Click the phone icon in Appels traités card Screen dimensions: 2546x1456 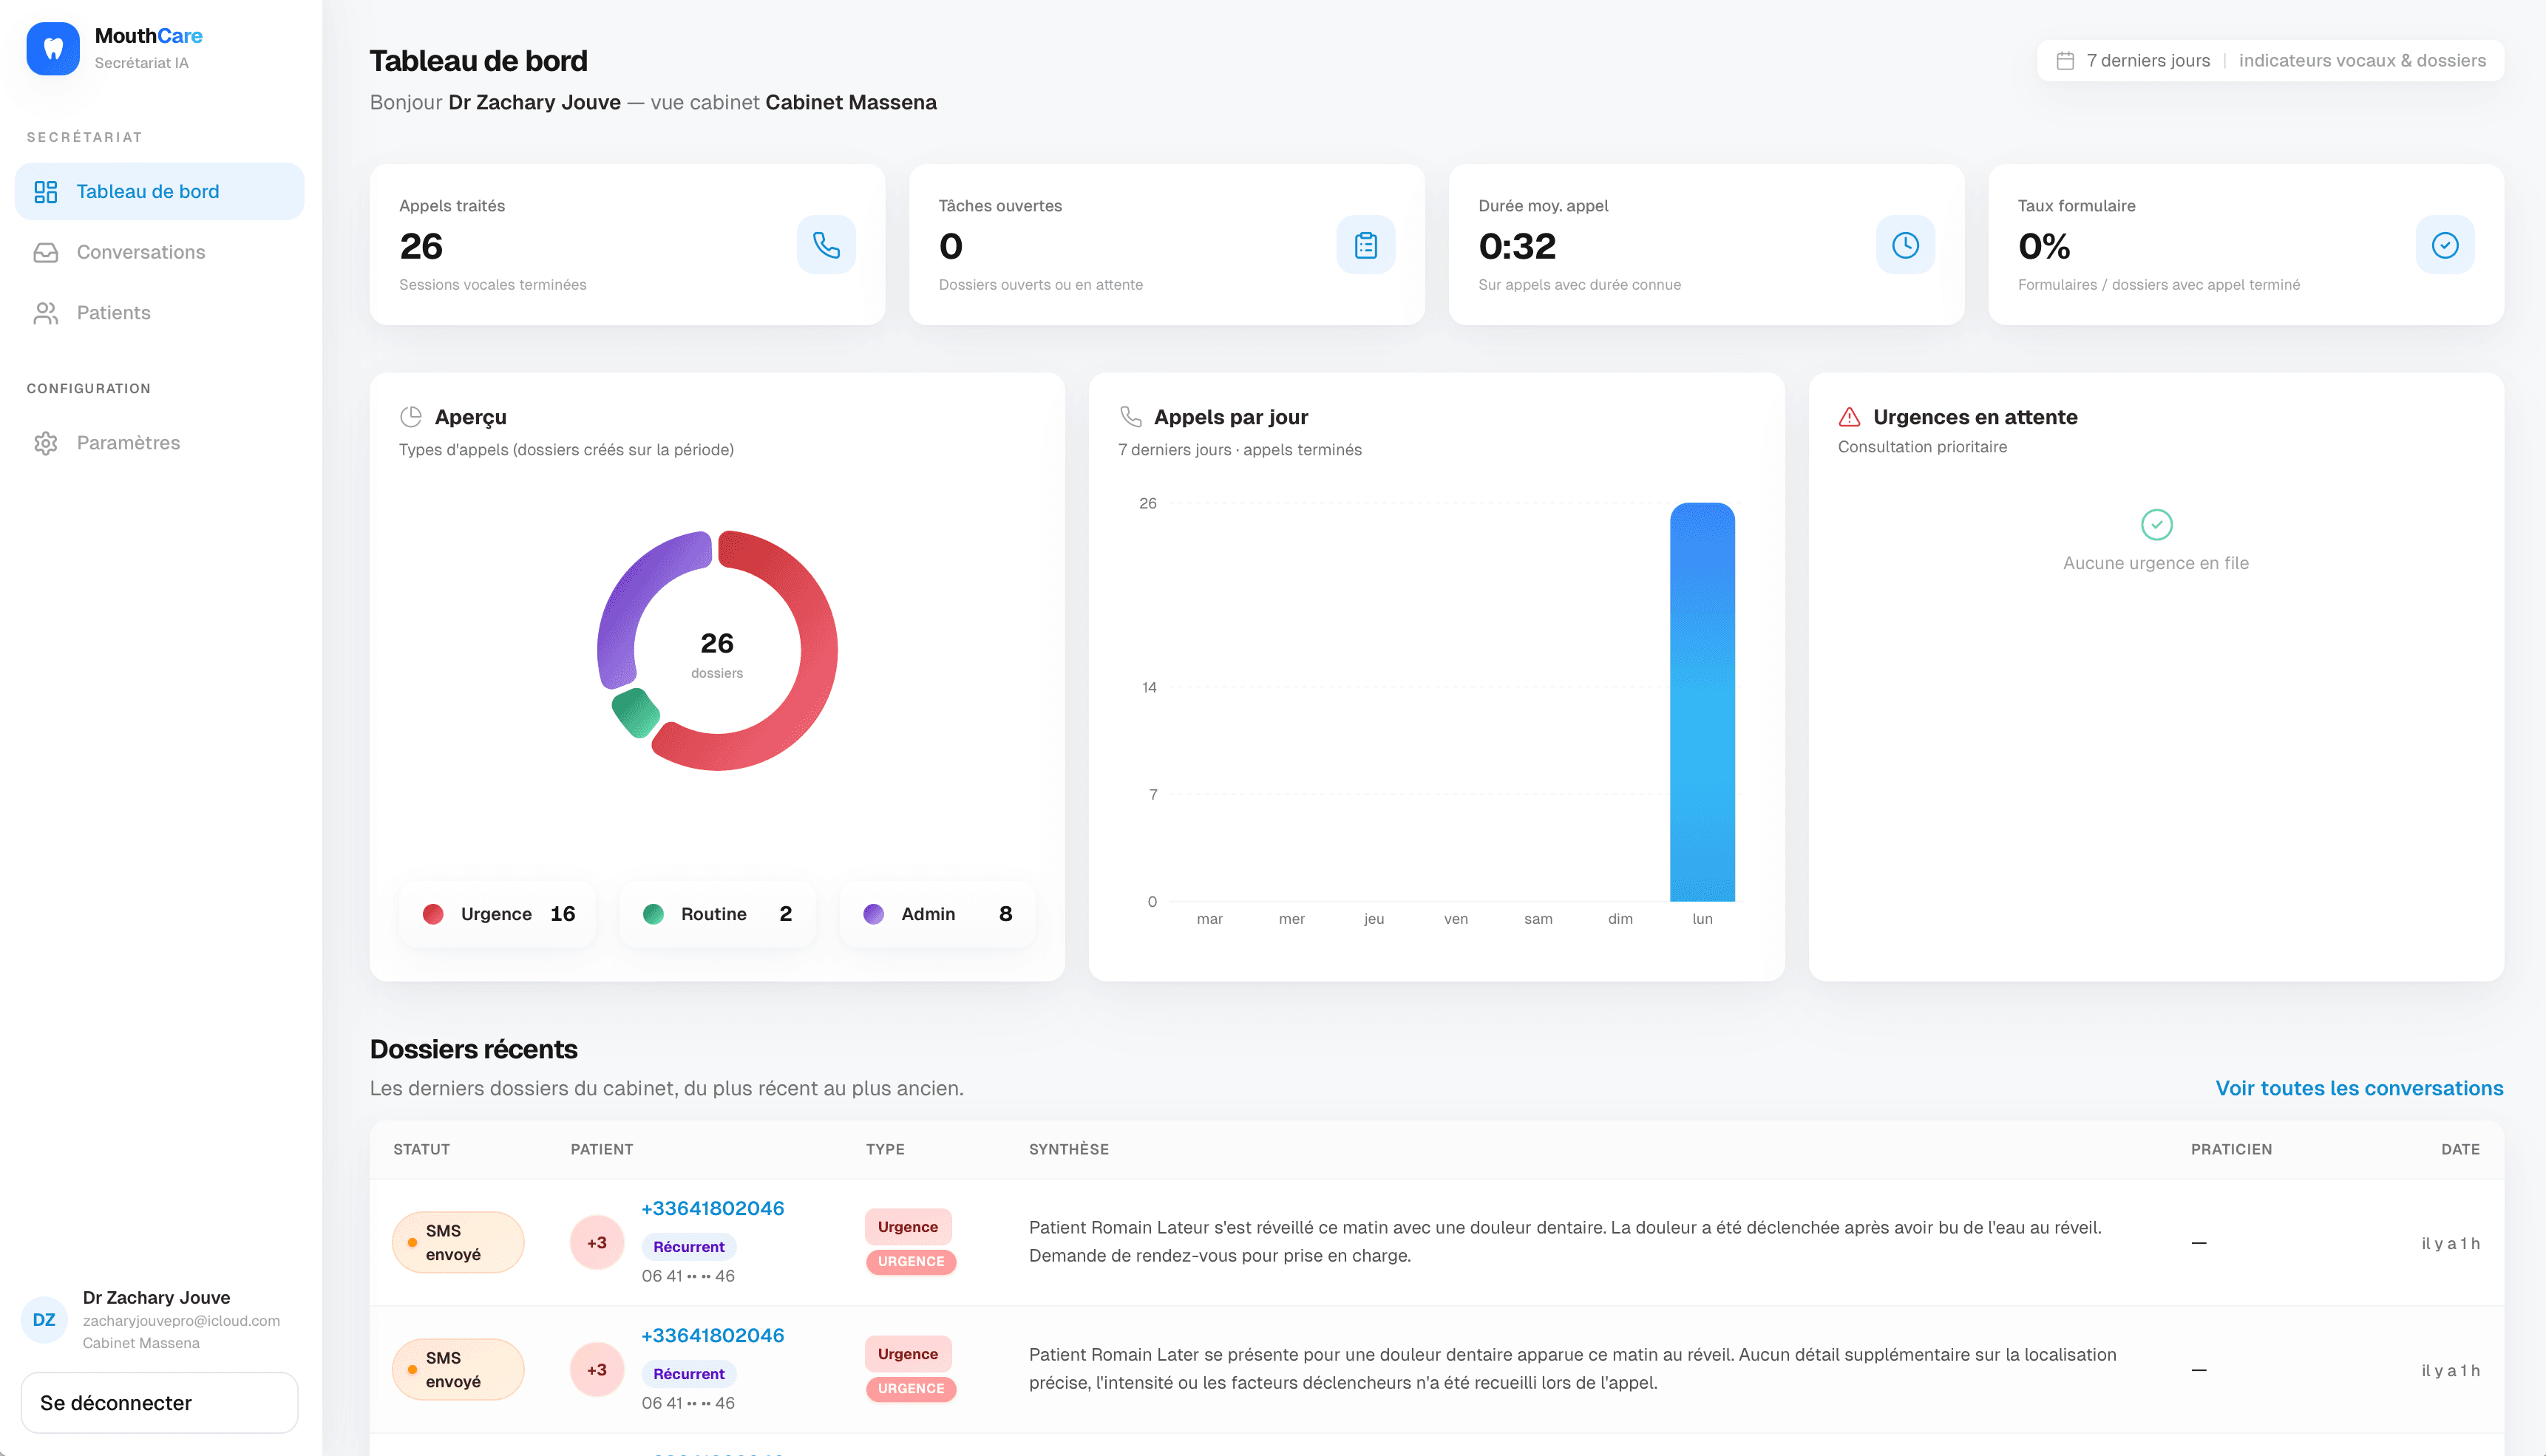click(826, 245)
